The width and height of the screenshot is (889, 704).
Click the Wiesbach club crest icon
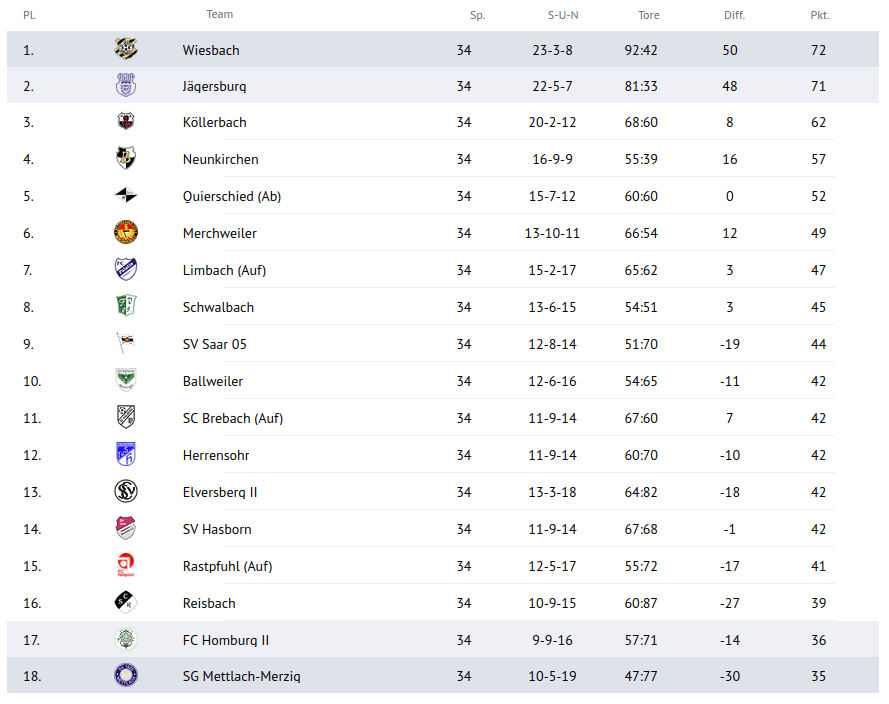point(126,49)
